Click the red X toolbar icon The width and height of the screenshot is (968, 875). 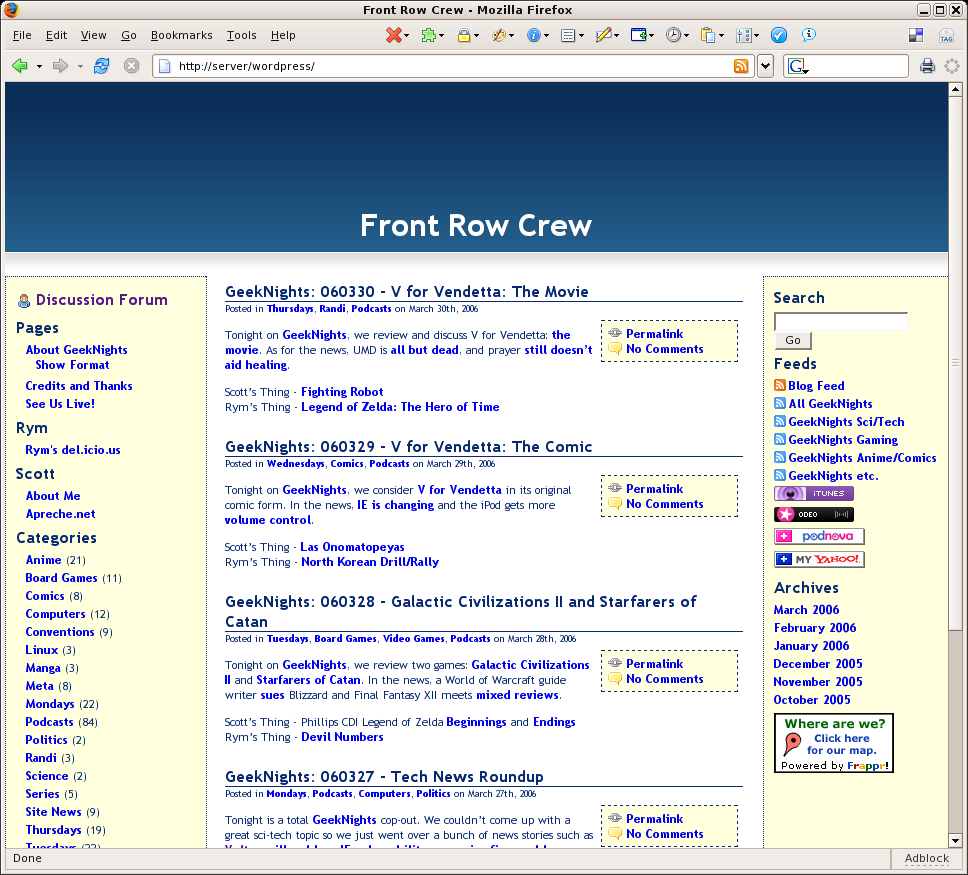pyautogui.click(x=393, y=35)
